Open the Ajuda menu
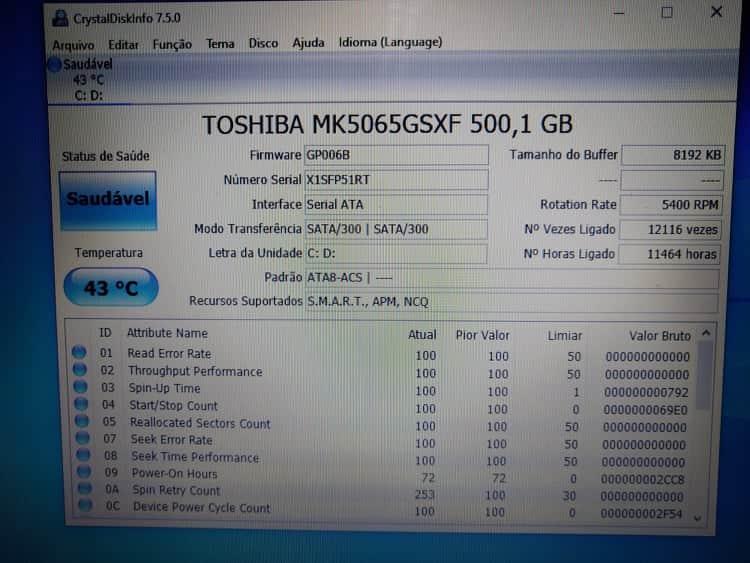The height and width of the screenshot is (563, 750). pyautogui.click(x=309, y=43)
